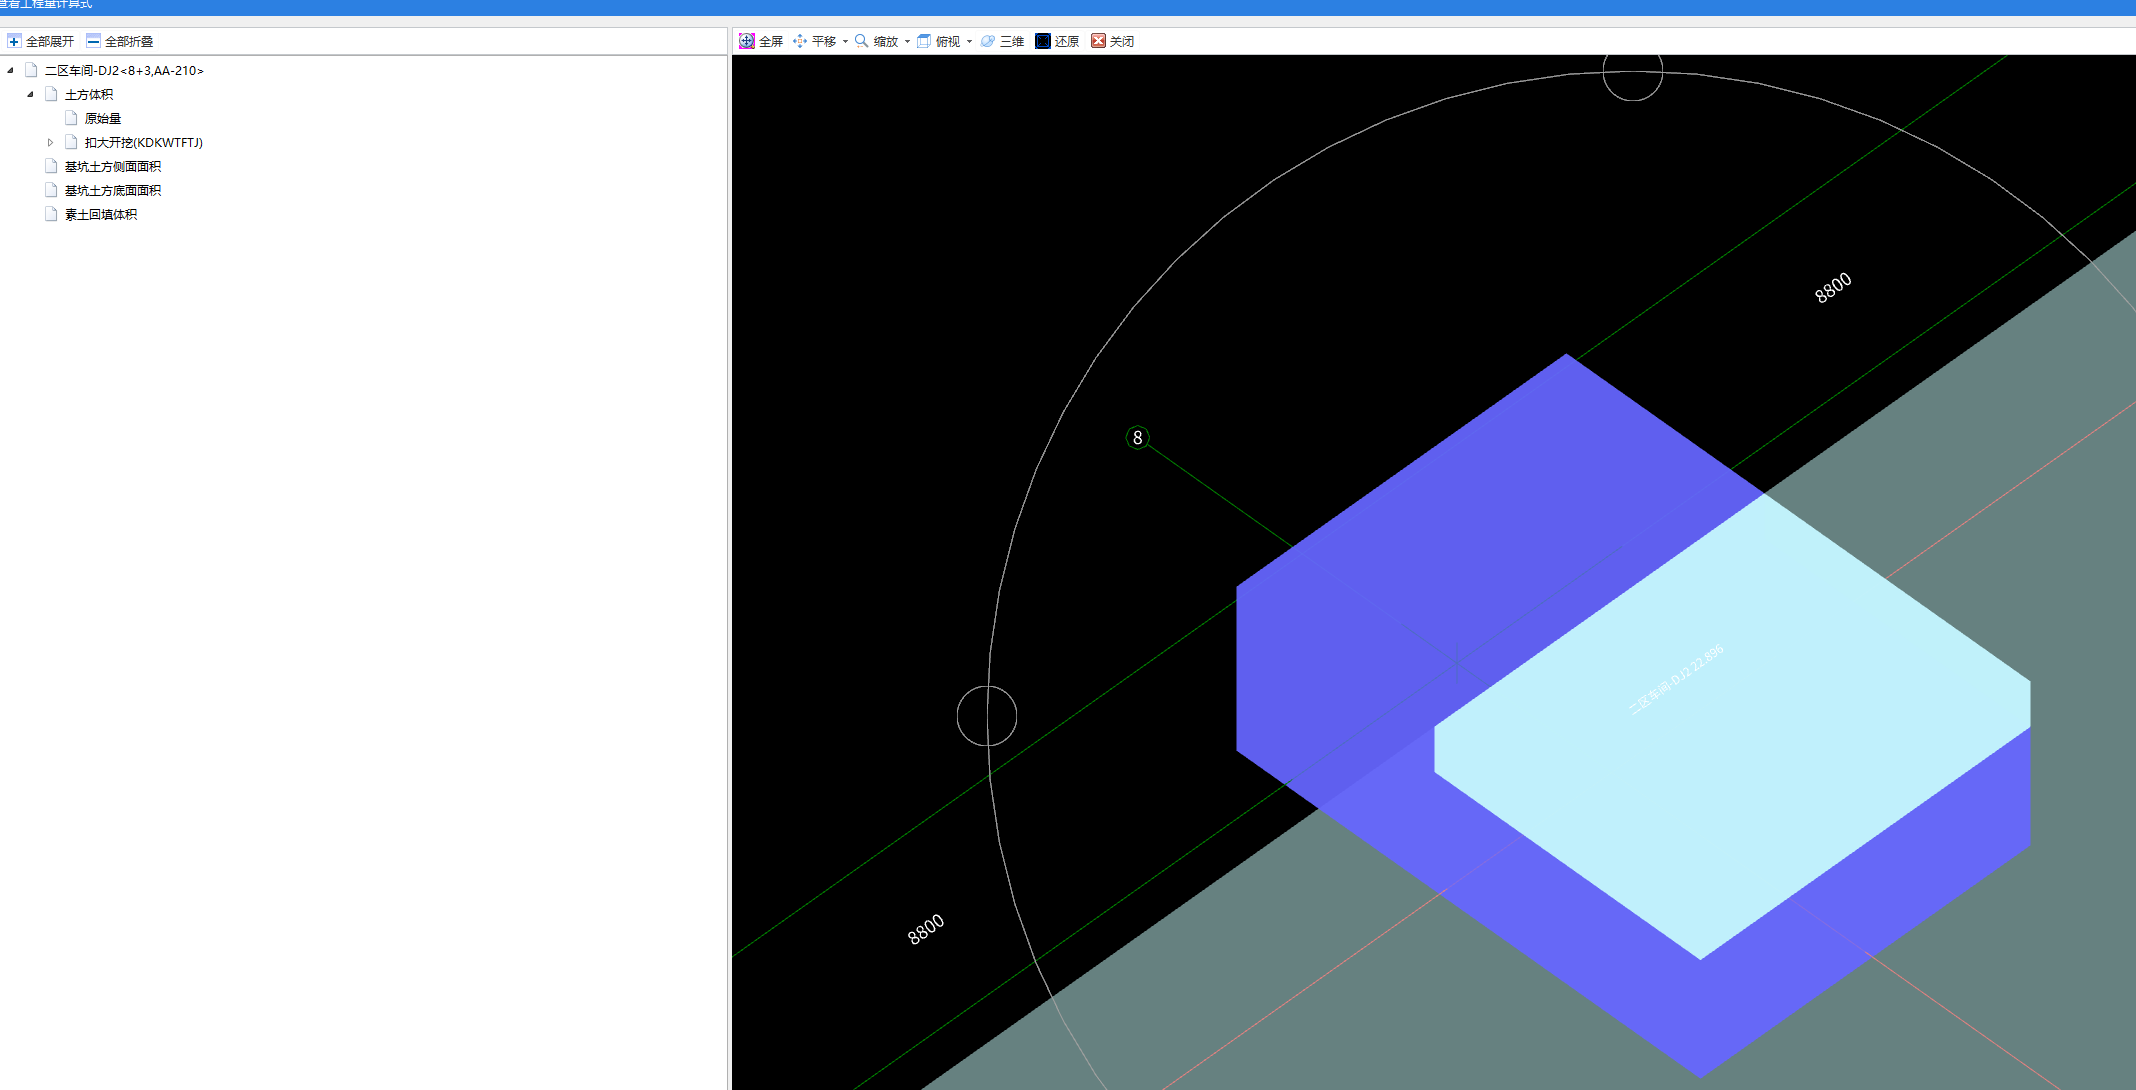Image resolution: width=2136 pixels, height=1090 pixels.
Task: Click the lower-left 8800 dimension text
Action: [926, 929]
